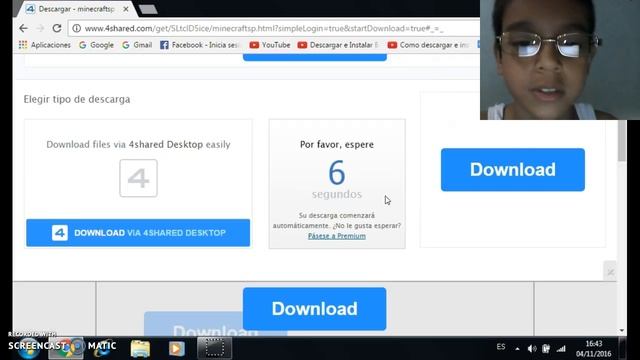Click the Pásese a Premium link
Screen dimensions: 640x360
click(x=337, y=236)
